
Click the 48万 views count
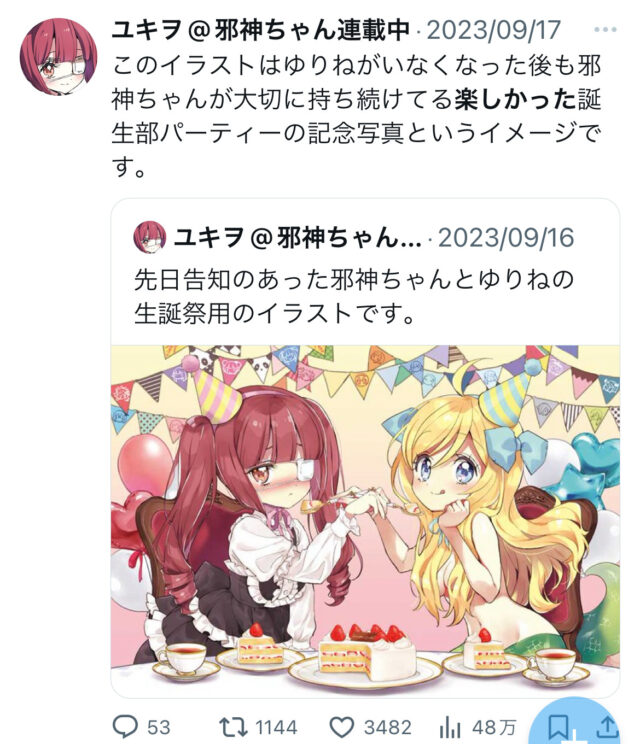pyautogui.click(x=494, y=727)
